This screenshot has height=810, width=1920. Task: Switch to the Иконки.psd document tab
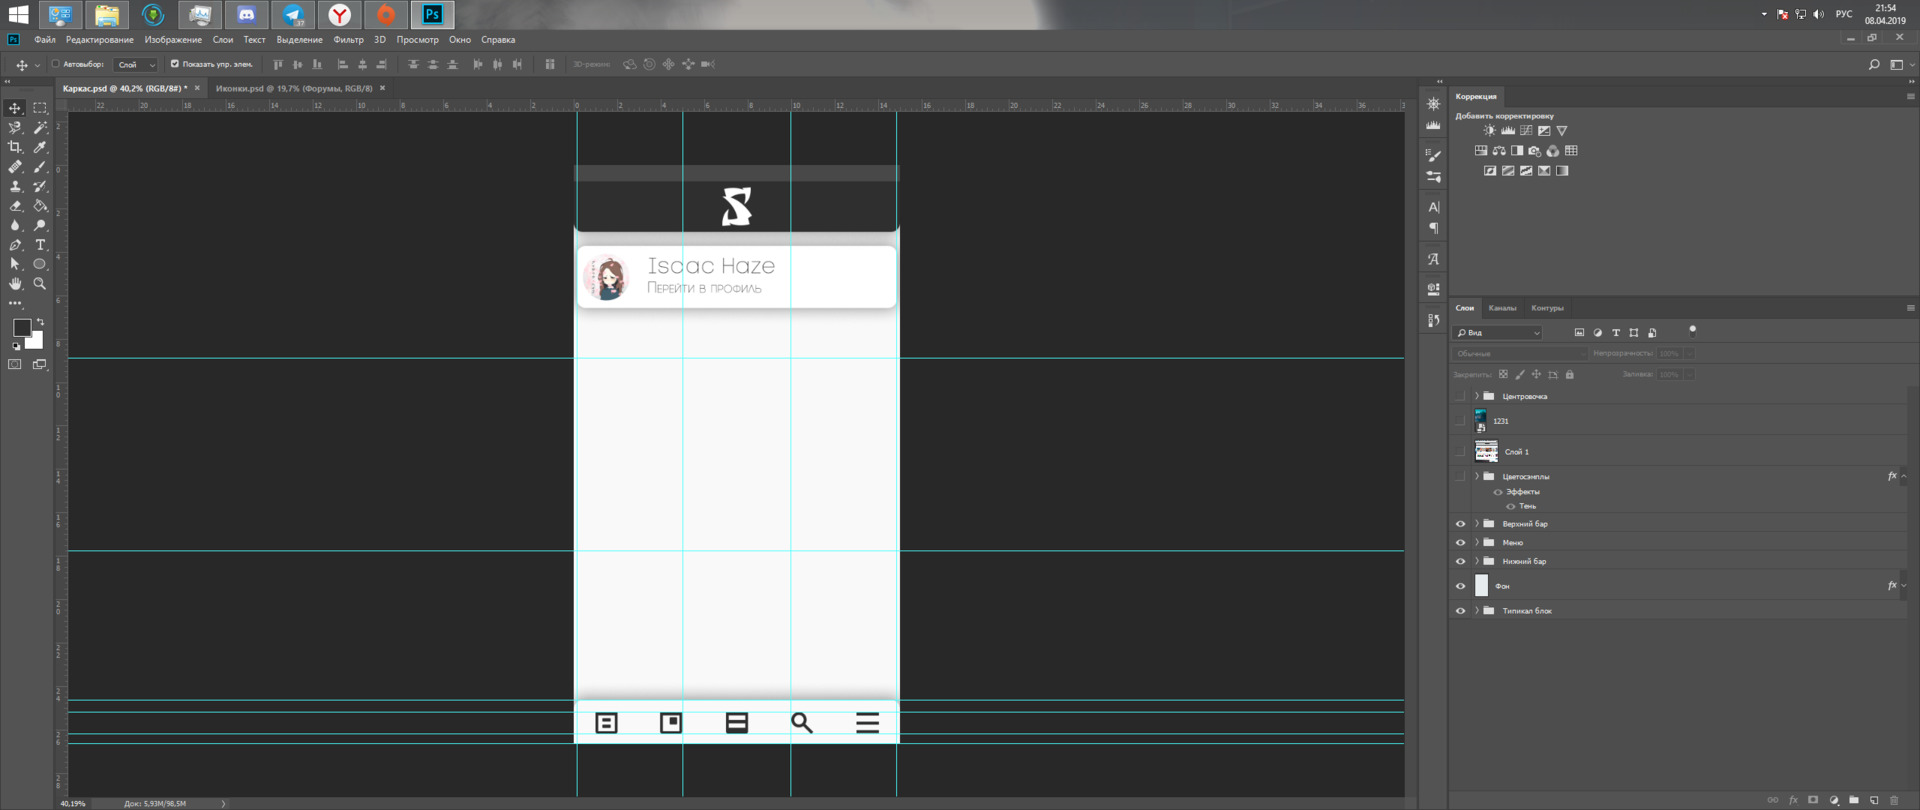[x=293, y=88]
